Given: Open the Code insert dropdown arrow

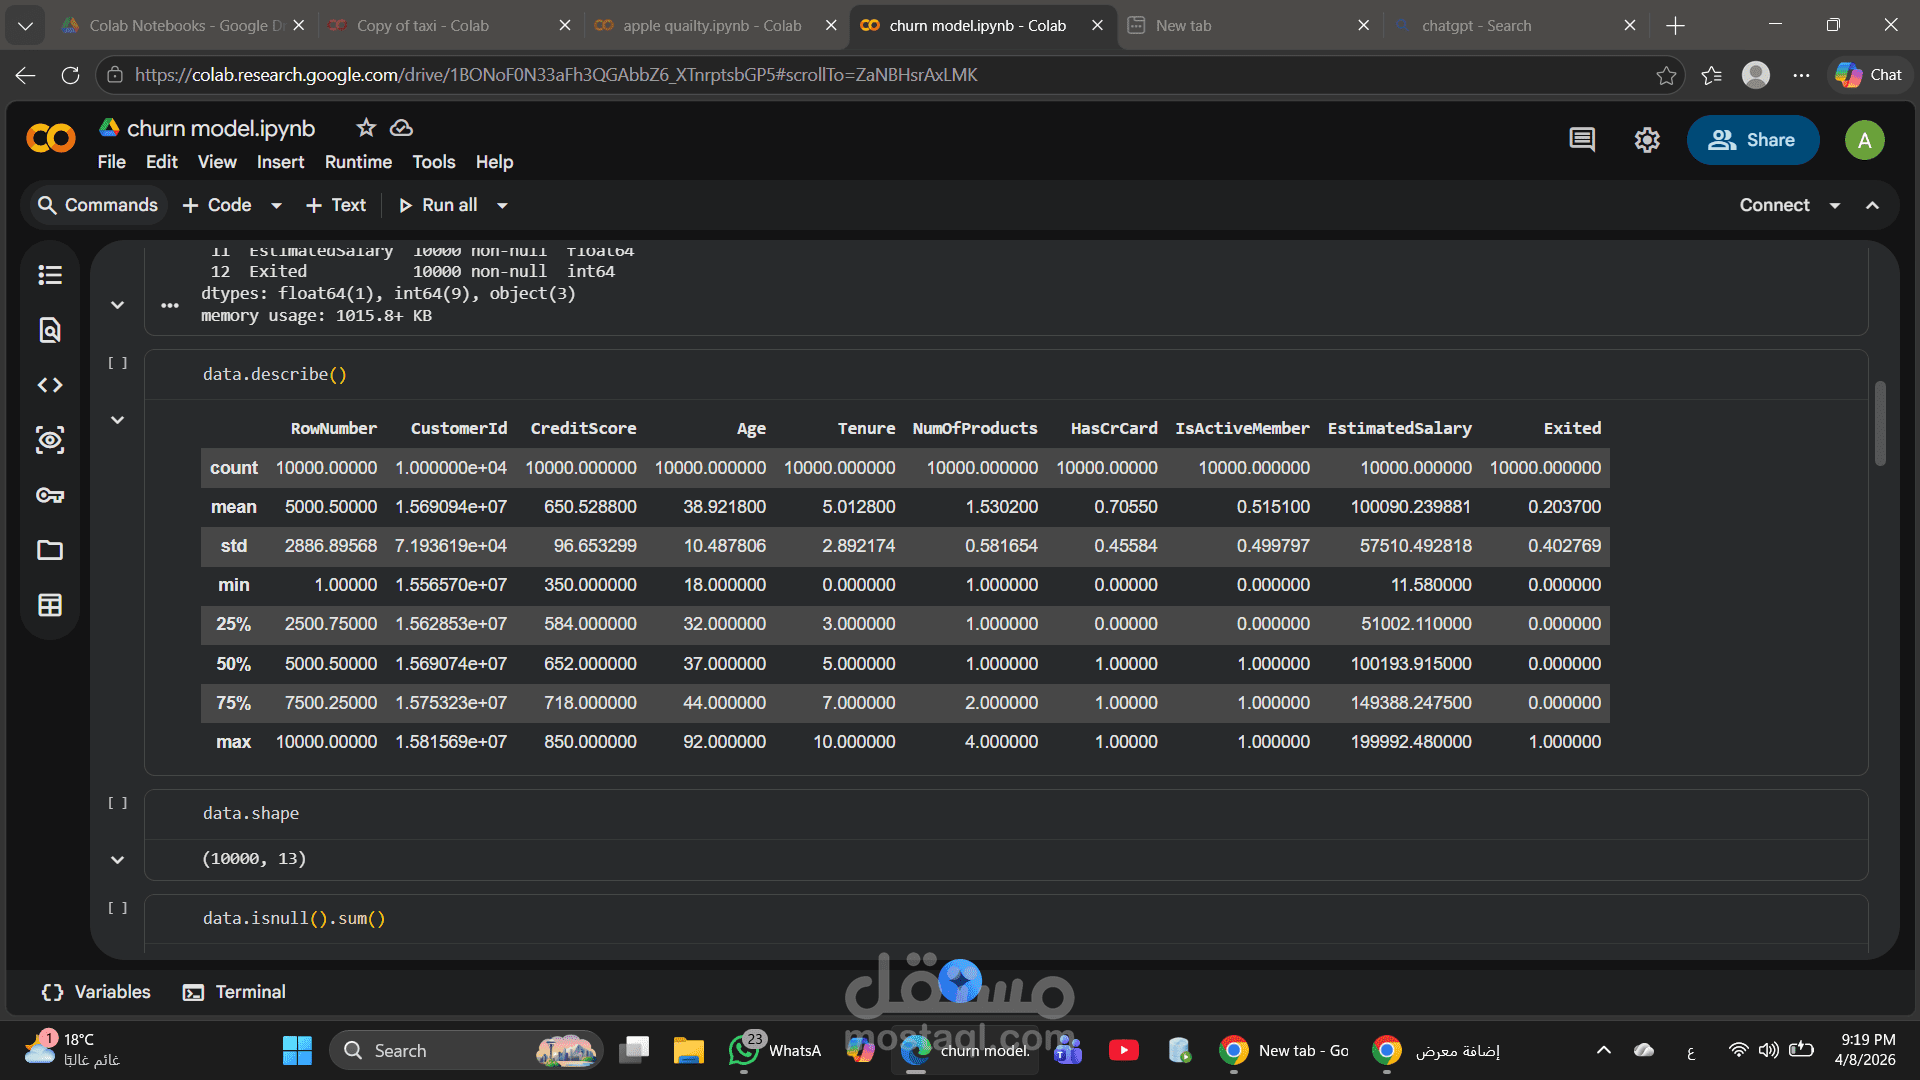Looking at the screenshot, I should (276, 206).
